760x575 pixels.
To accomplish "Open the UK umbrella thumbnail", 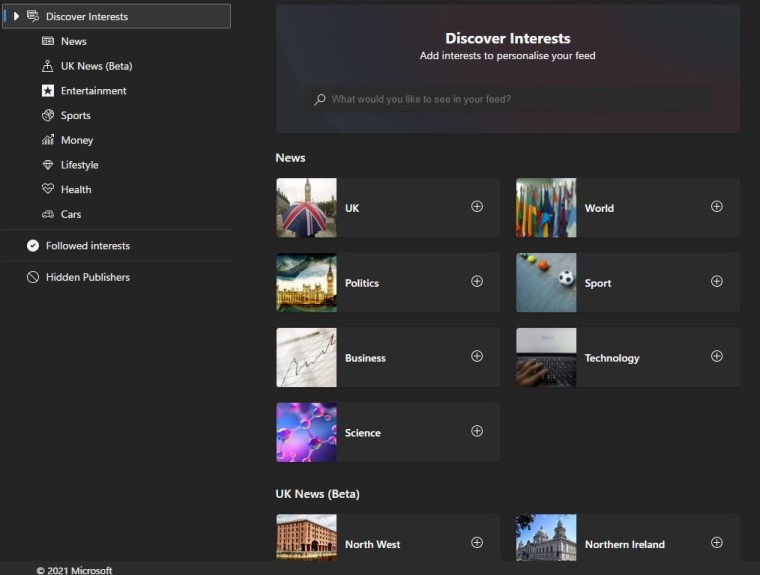I will (x=306, y=208).
